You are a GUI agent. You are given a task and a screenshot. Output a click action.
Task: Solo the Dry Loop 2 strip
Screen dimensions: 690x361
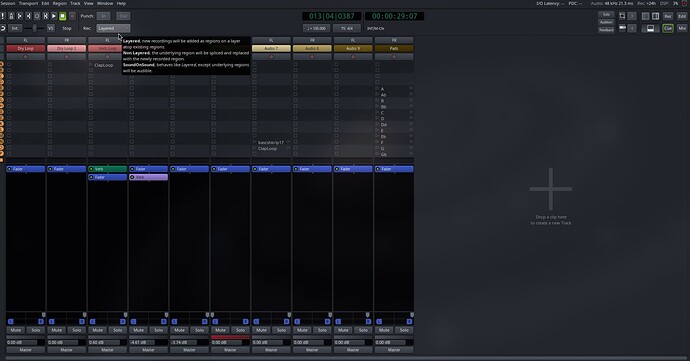point(77,330)
